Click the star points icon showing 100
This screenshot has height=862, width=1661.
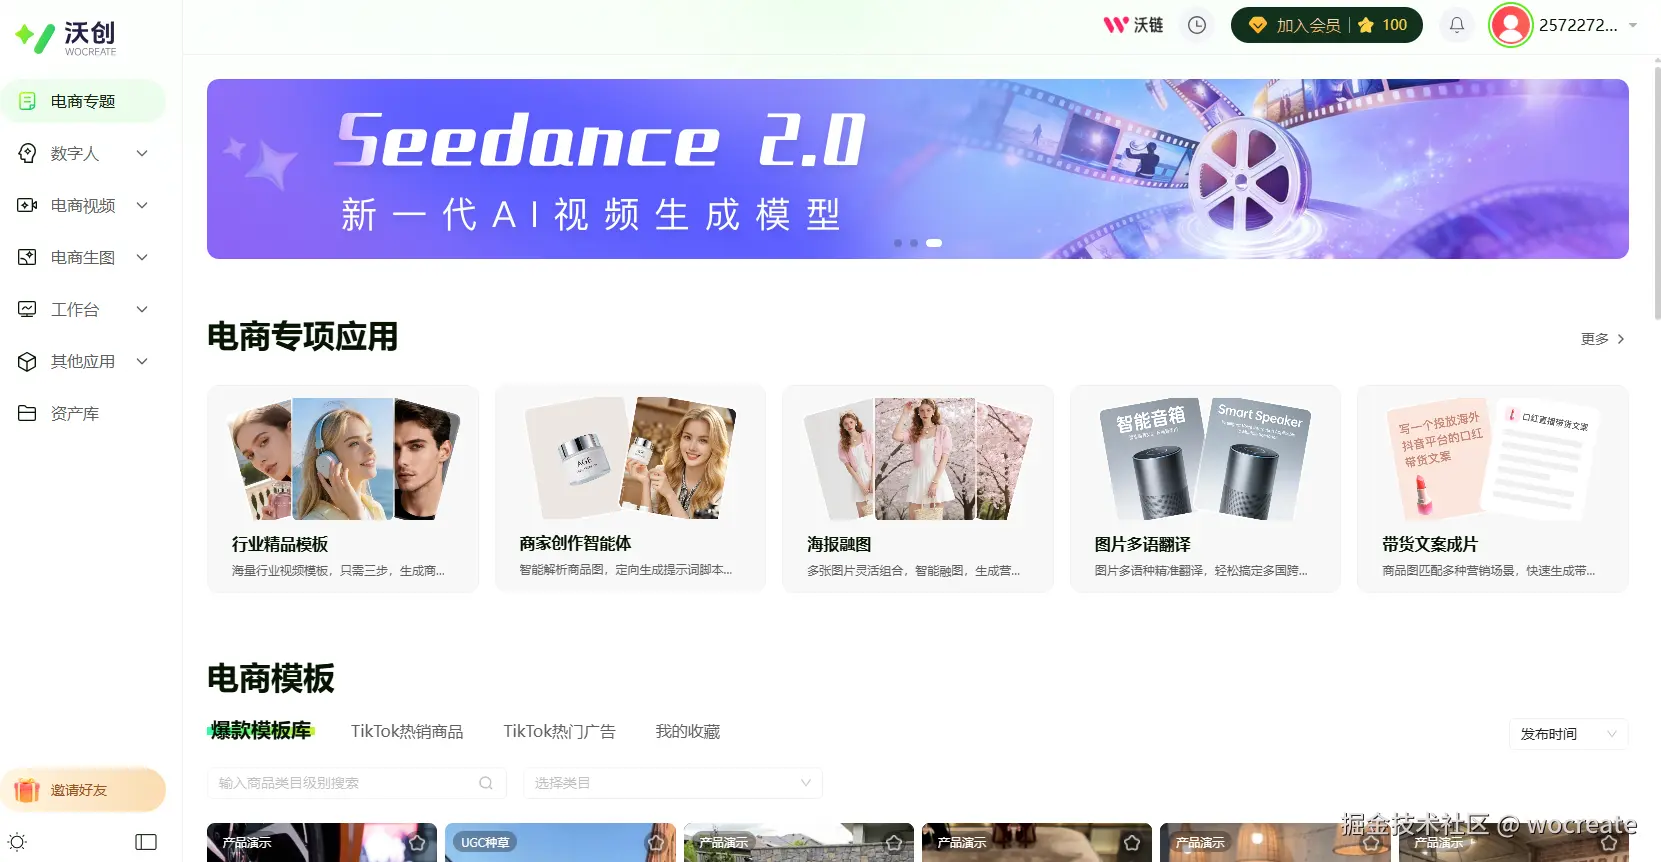click(x=1367, y=25)
